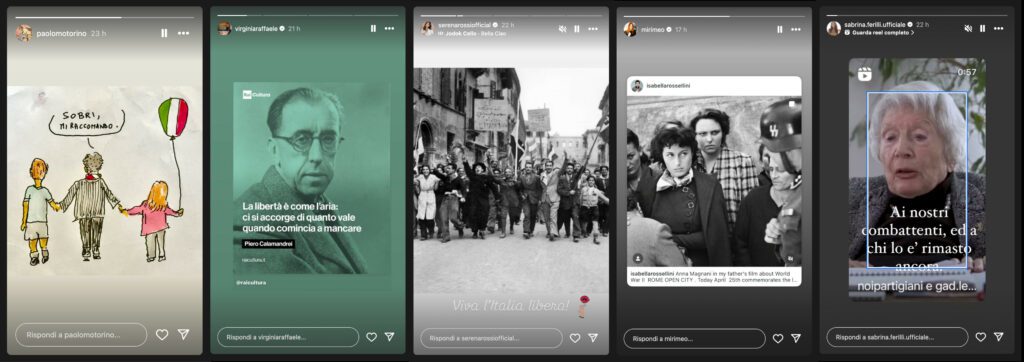
Task: Open serenarossiofficial profile avatar
Action: click(427, 28)
